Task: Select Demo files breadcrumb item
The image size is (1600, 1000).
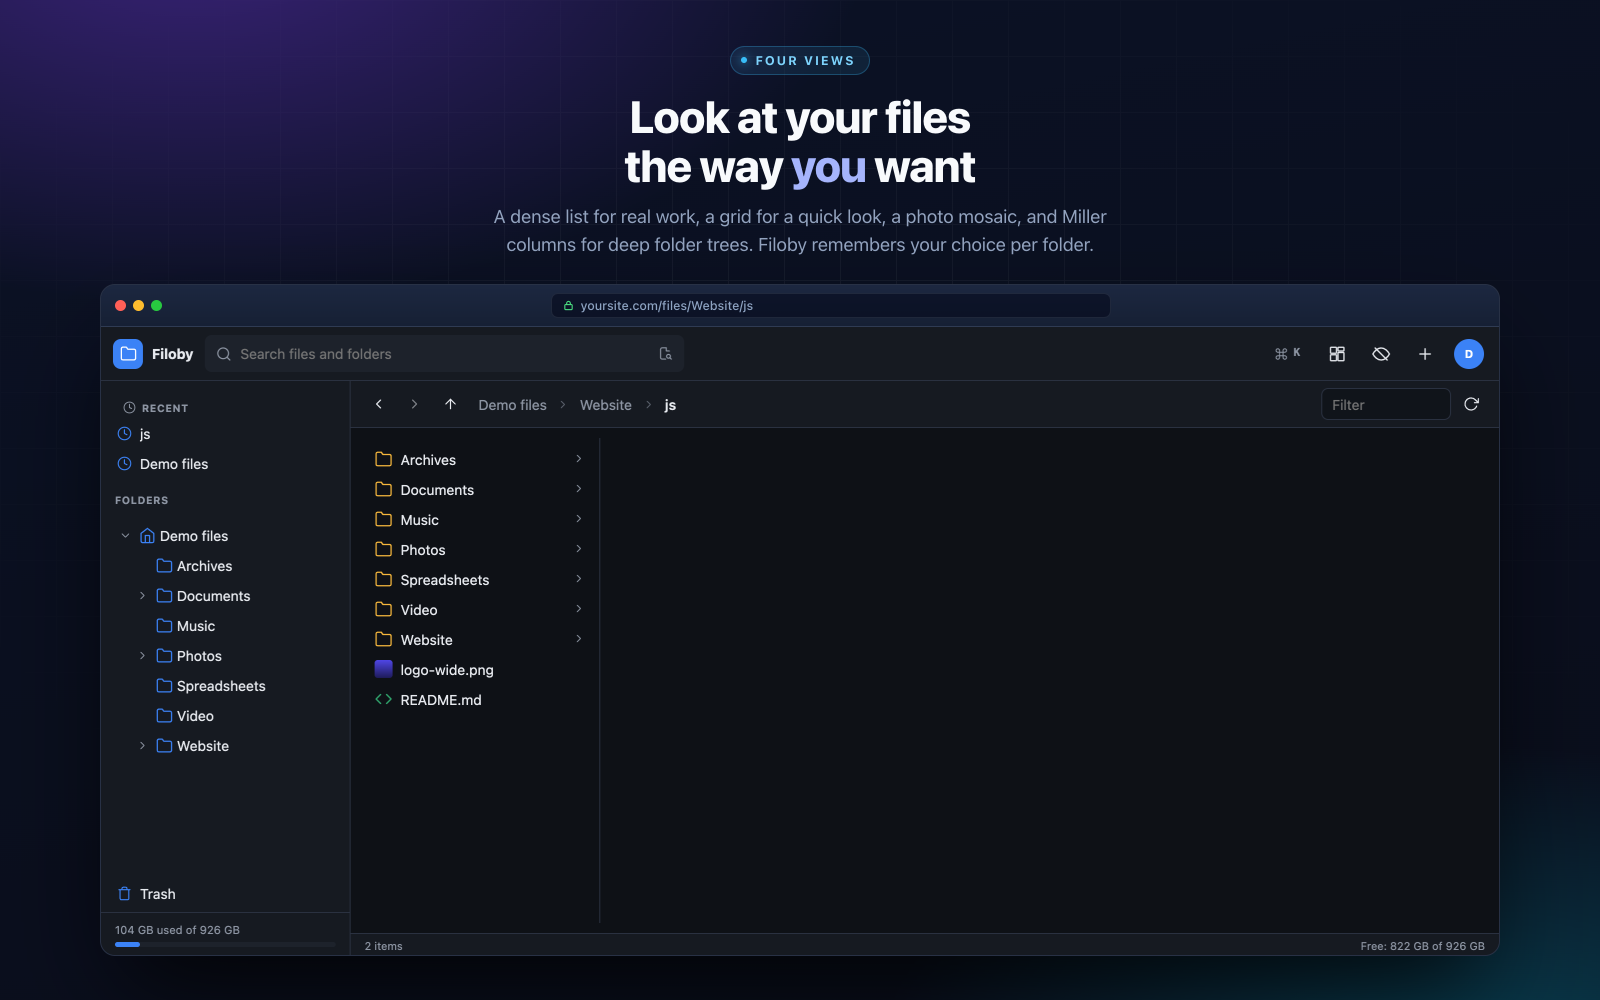Action: point(513,405)
